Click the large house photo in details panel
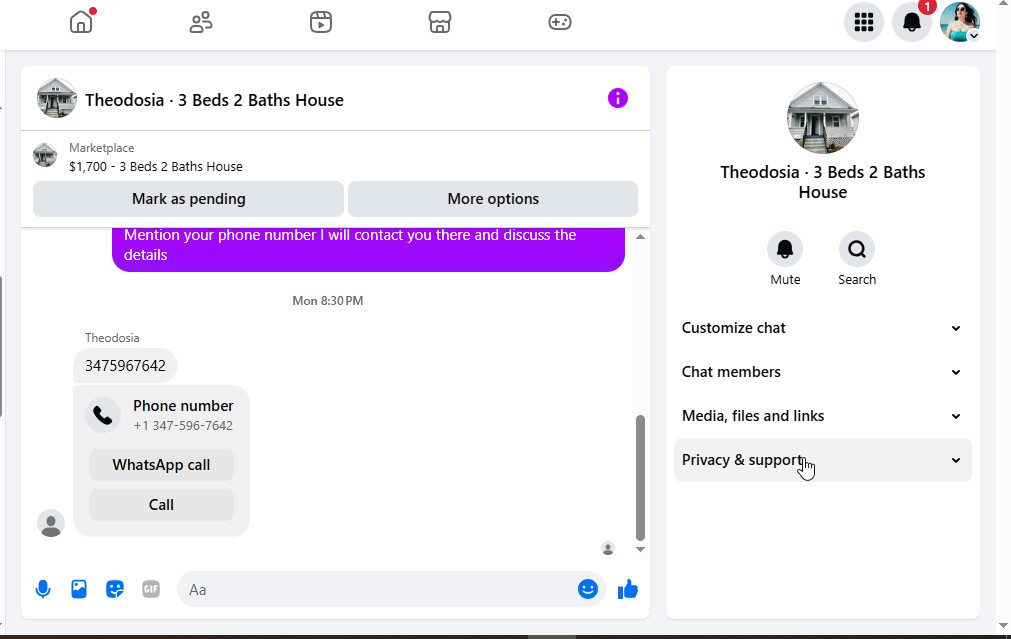The width and height of the screenshot is (1011, 639). (823, 118)
